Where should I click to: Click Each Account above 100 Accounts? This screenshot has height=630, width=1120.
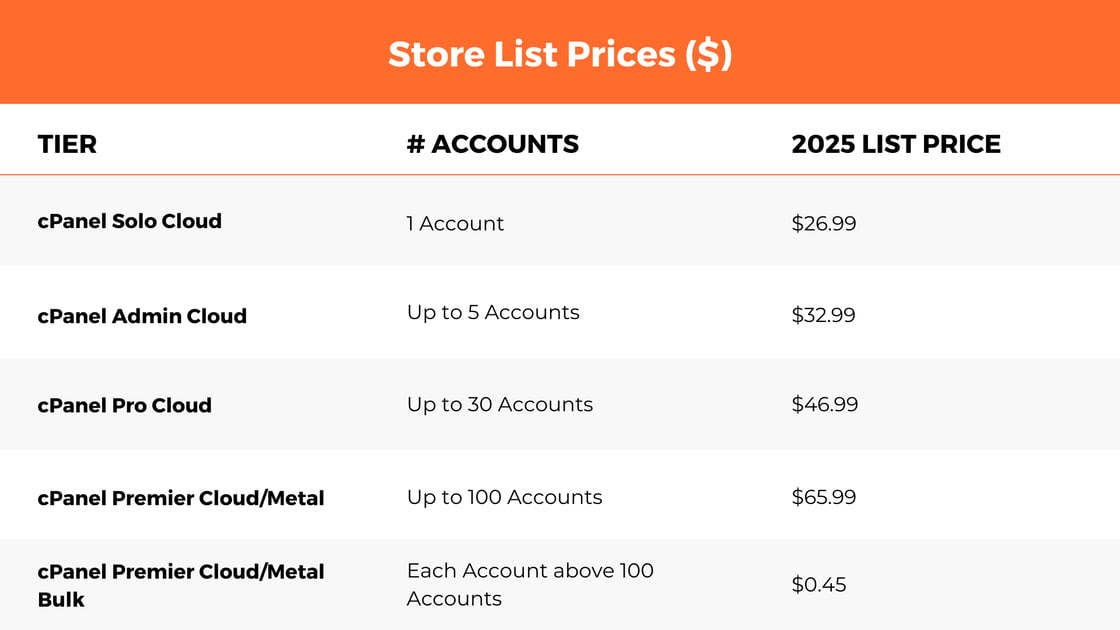[x=530, y=584]
